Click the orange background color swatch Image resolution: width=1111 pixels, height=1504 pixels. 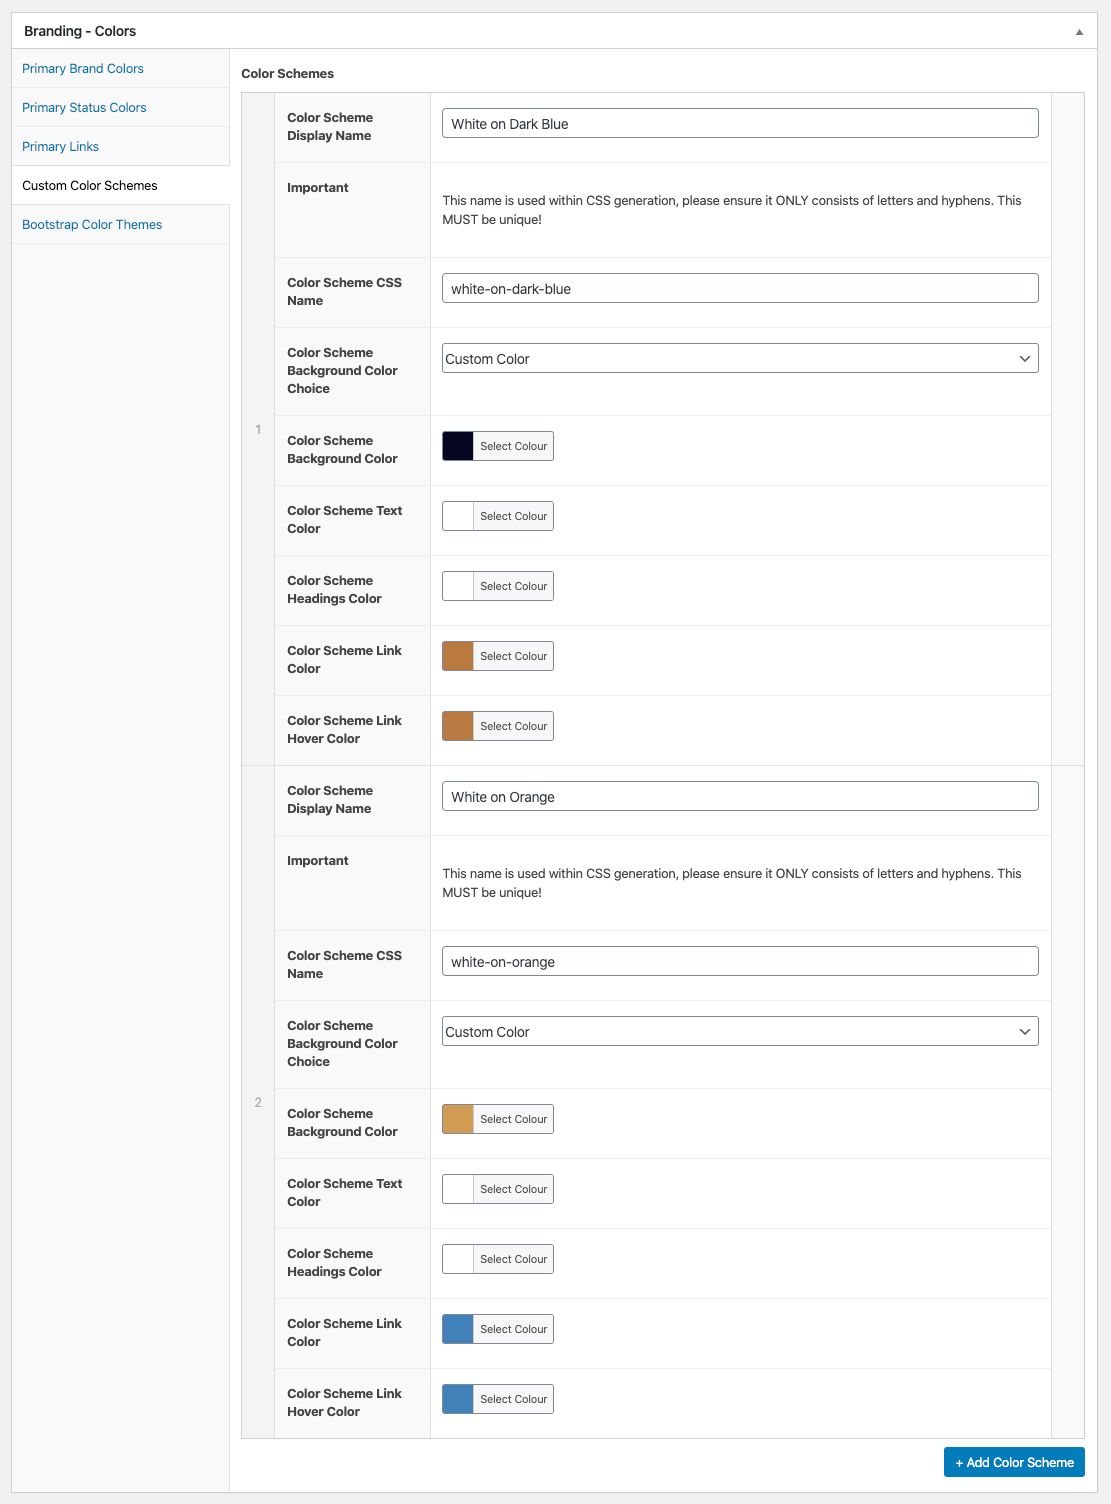pyautogui.click(x=458, y=1120)
